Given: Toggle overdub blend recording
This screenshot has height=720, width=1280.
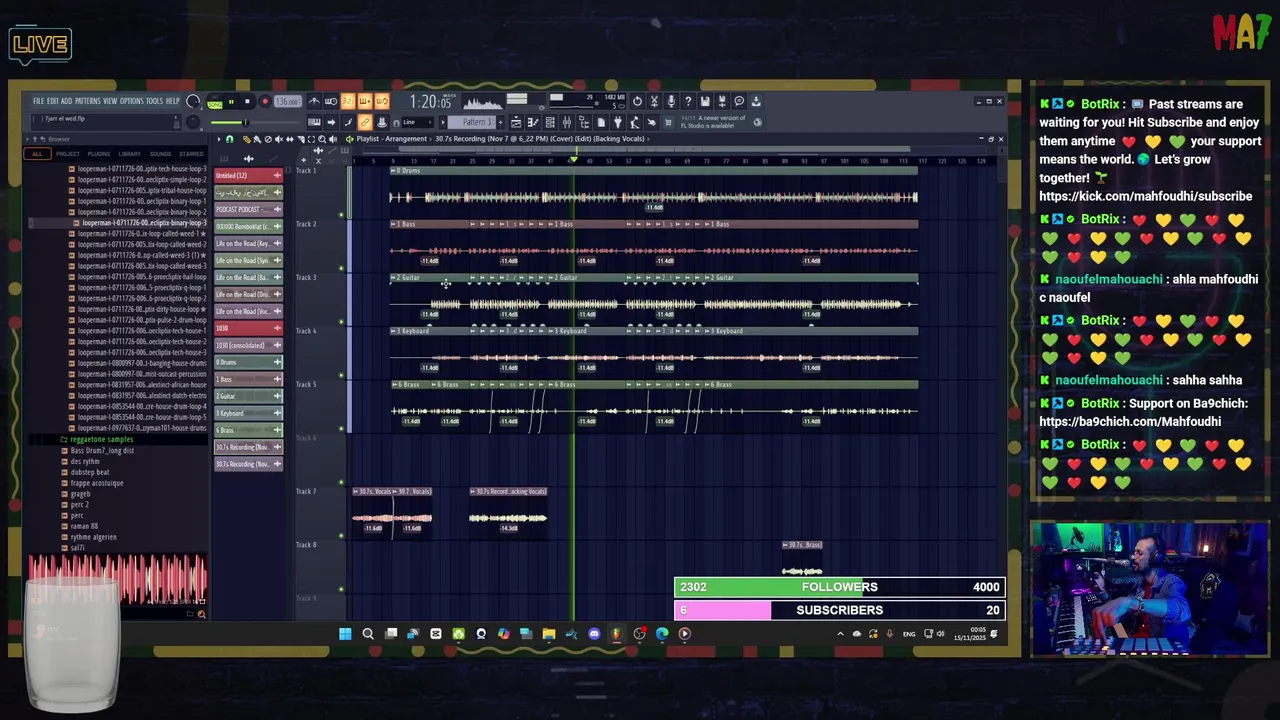Looking at the screenshot, I should point(366,101).
